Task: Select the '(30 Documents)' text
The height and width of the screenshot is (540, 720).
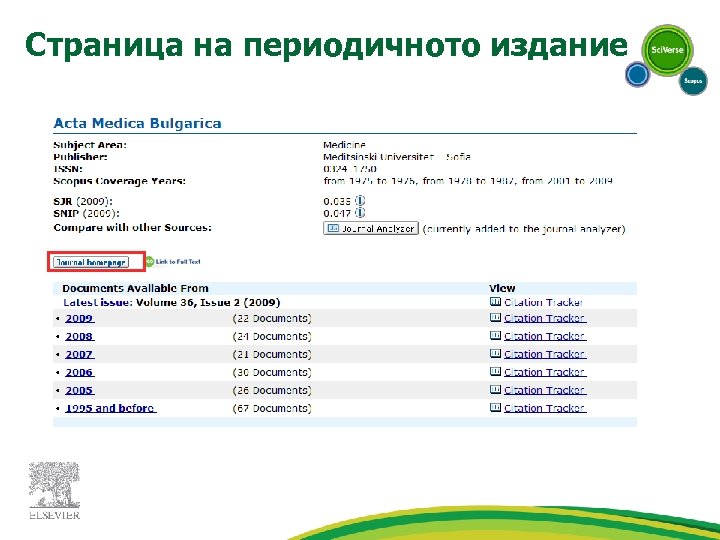Action: 272,372
